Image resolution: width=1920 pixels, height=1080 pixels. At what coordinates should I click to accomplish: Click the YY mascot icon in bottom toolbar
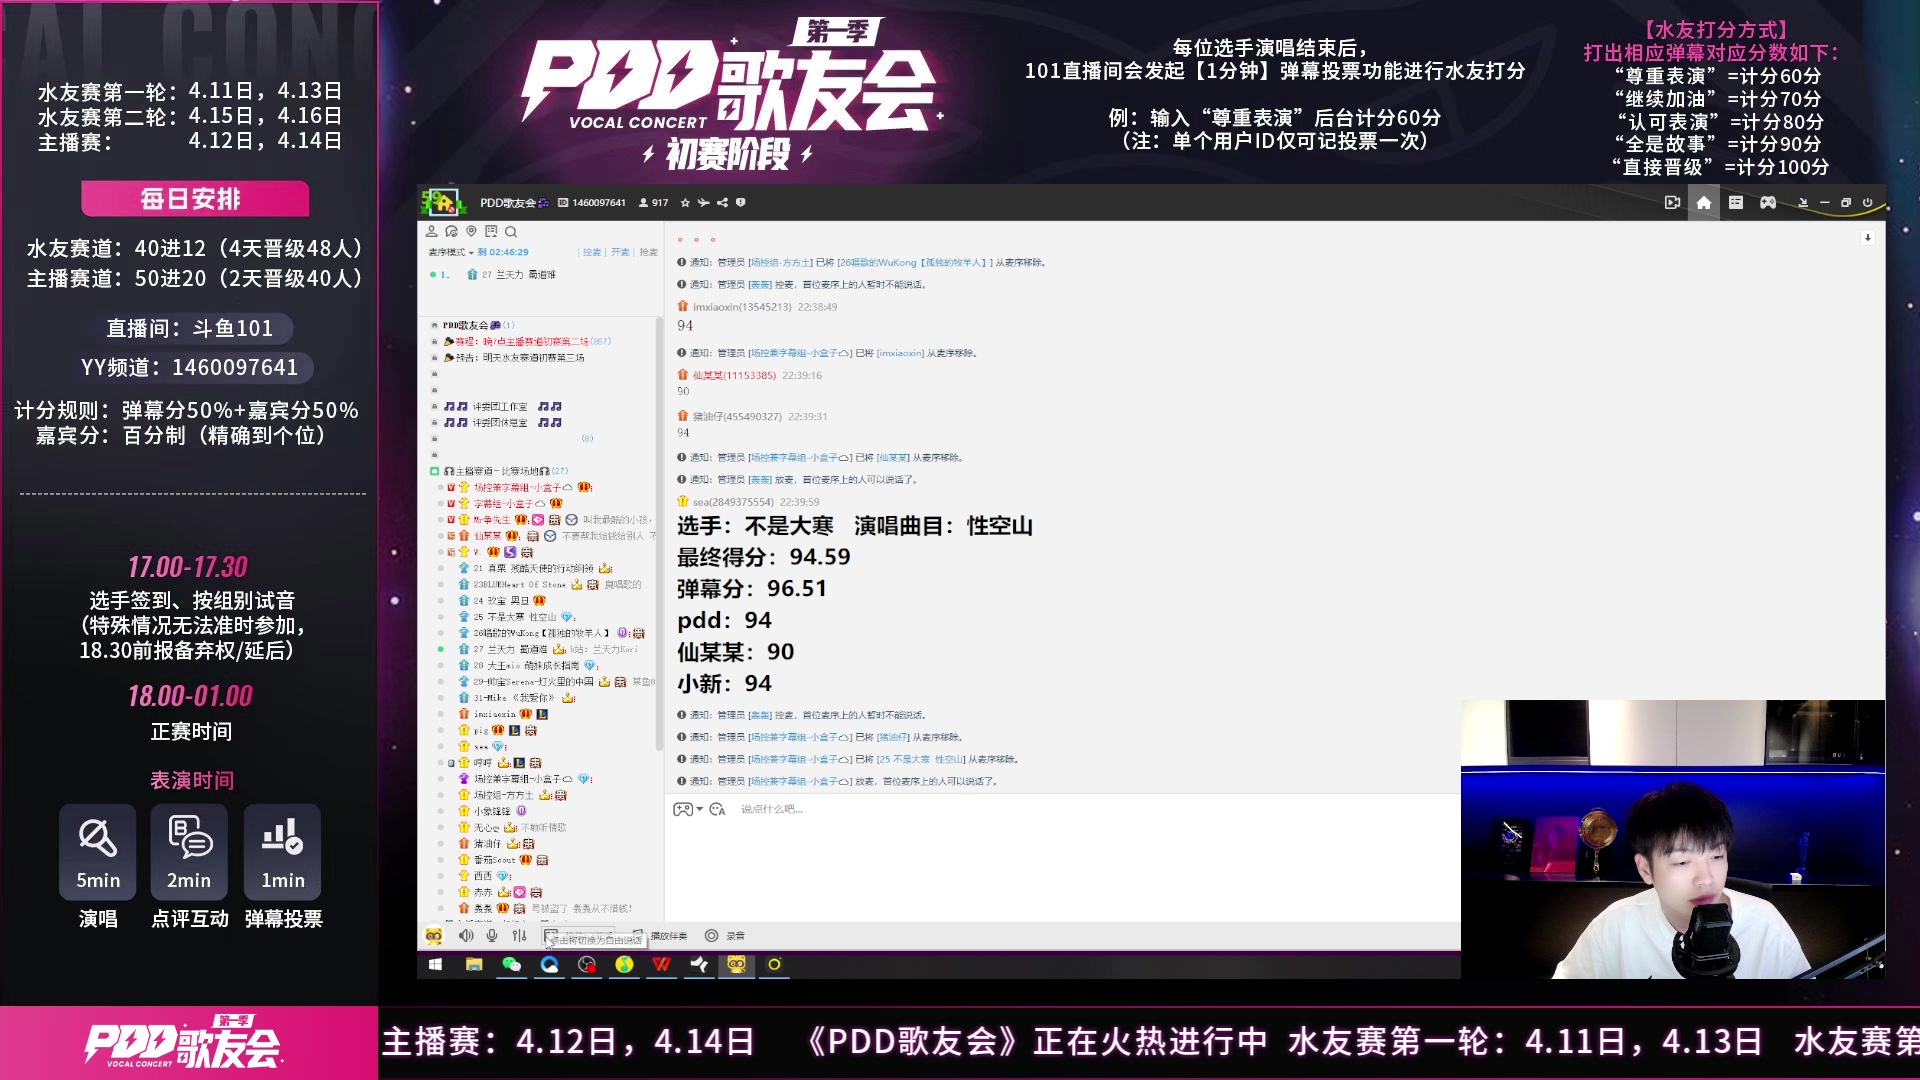coord(434,936)
